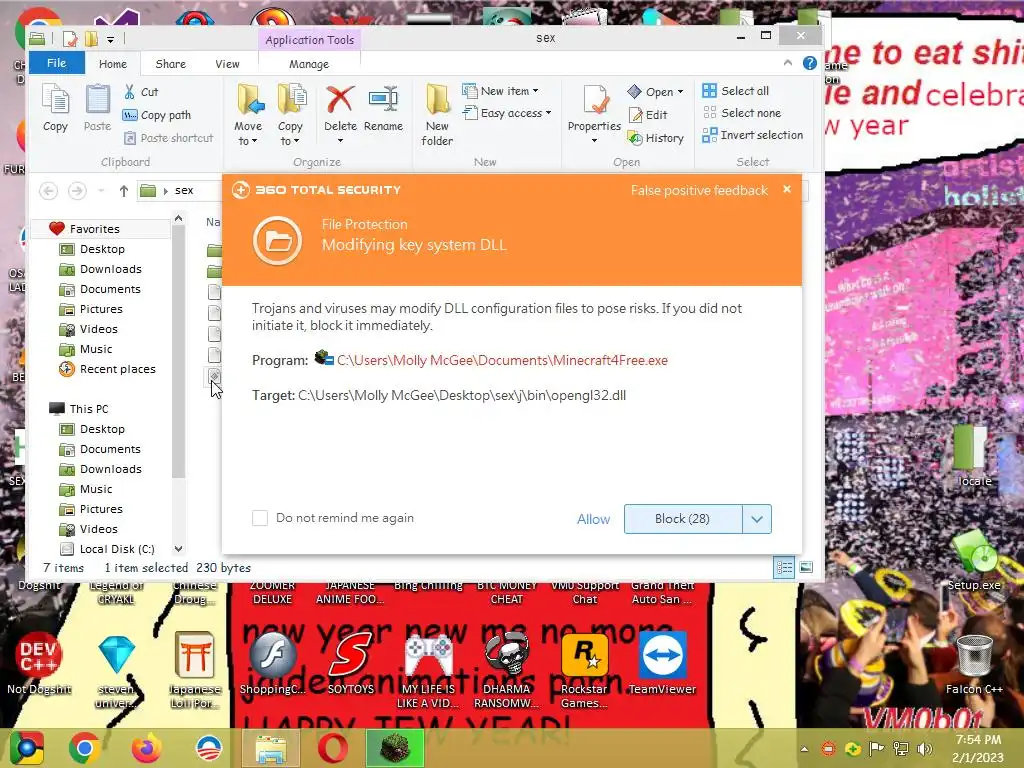This screenshot has width=1024, height=768.
Task: Select Copy path in the ribbon
Action: [157, 115]
